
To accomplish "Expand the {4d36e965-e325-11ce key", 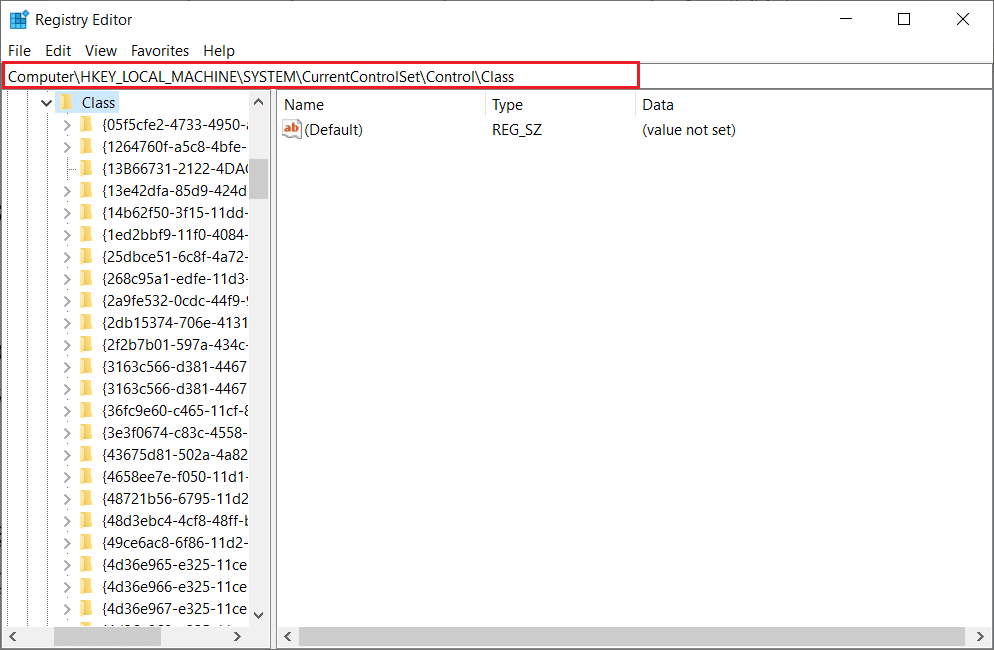I will [x=67, y=565].
